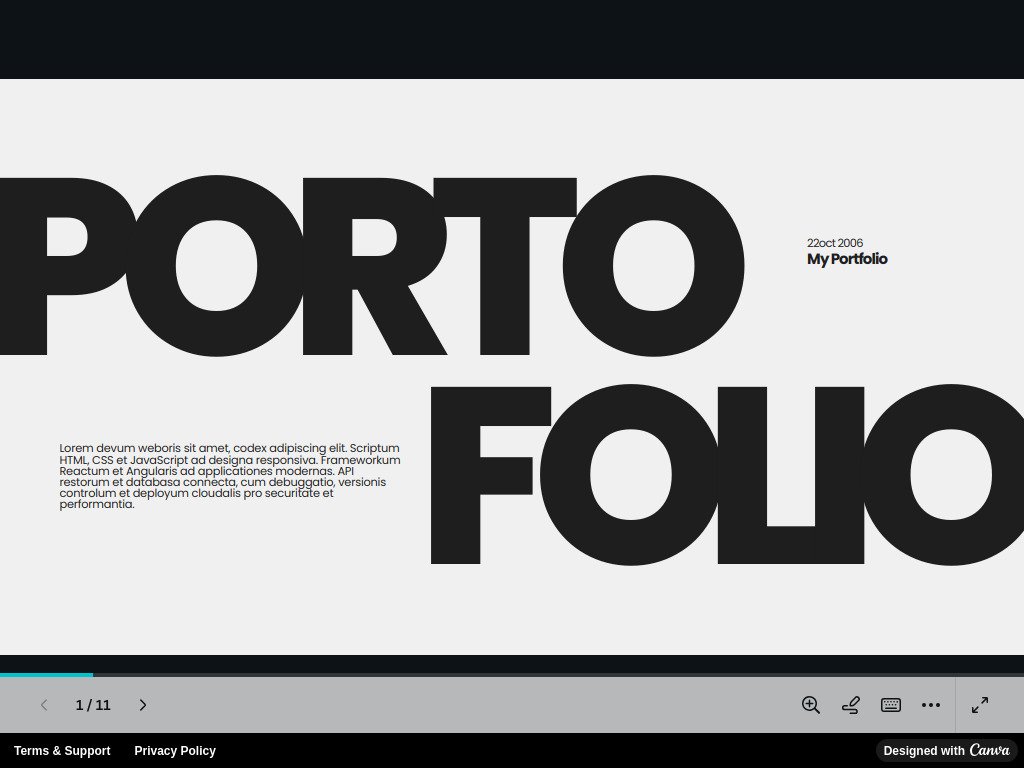This screenshot has height=768, width=1024.
Task: Select the Zoom magnifier icon
Action: pos(810,705)
